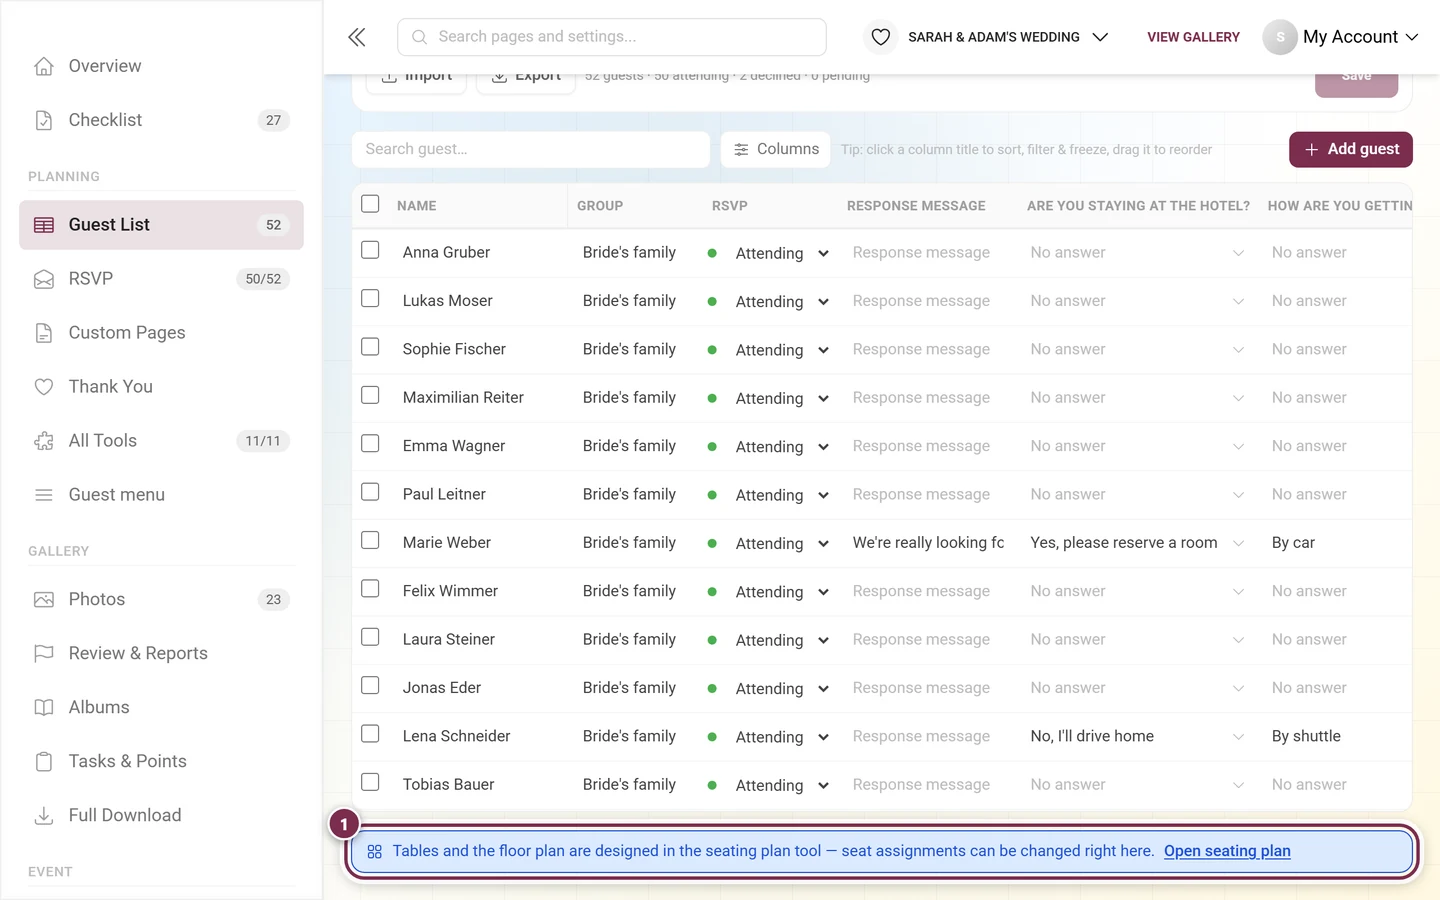1440x900 pixels.
Task: Focus the Search guest field
Action: click(531, 149)
